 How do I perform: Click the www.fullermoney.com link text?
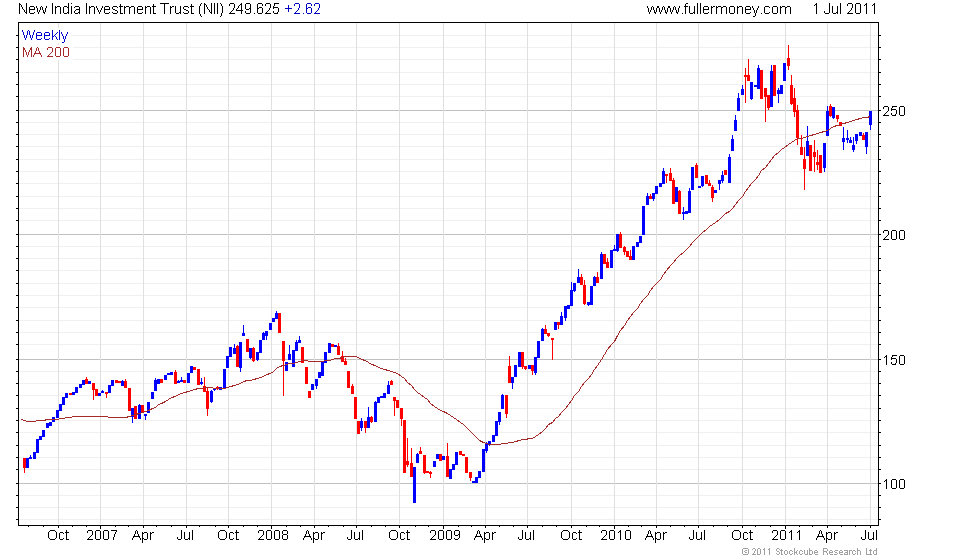click(719, 9)
